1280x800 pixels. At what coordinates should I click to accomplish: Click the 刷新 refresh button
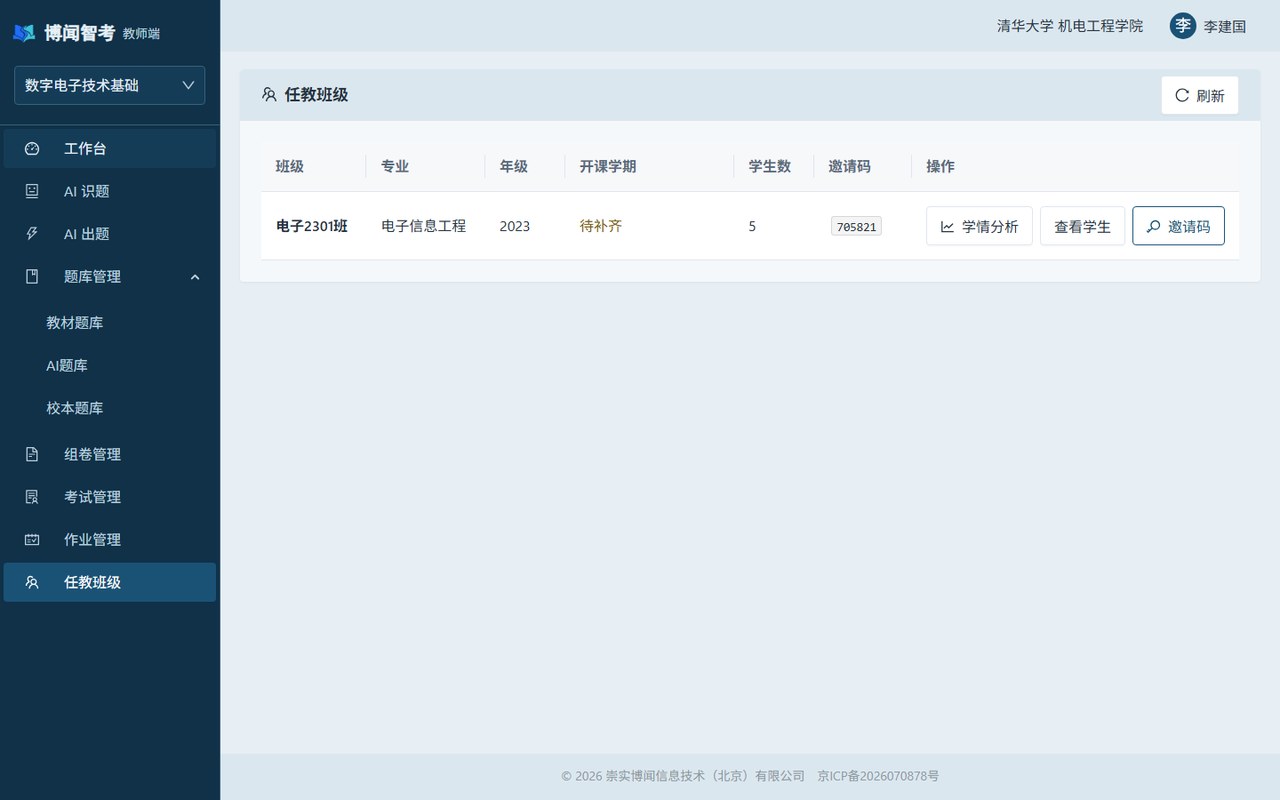pos(1200,95)
